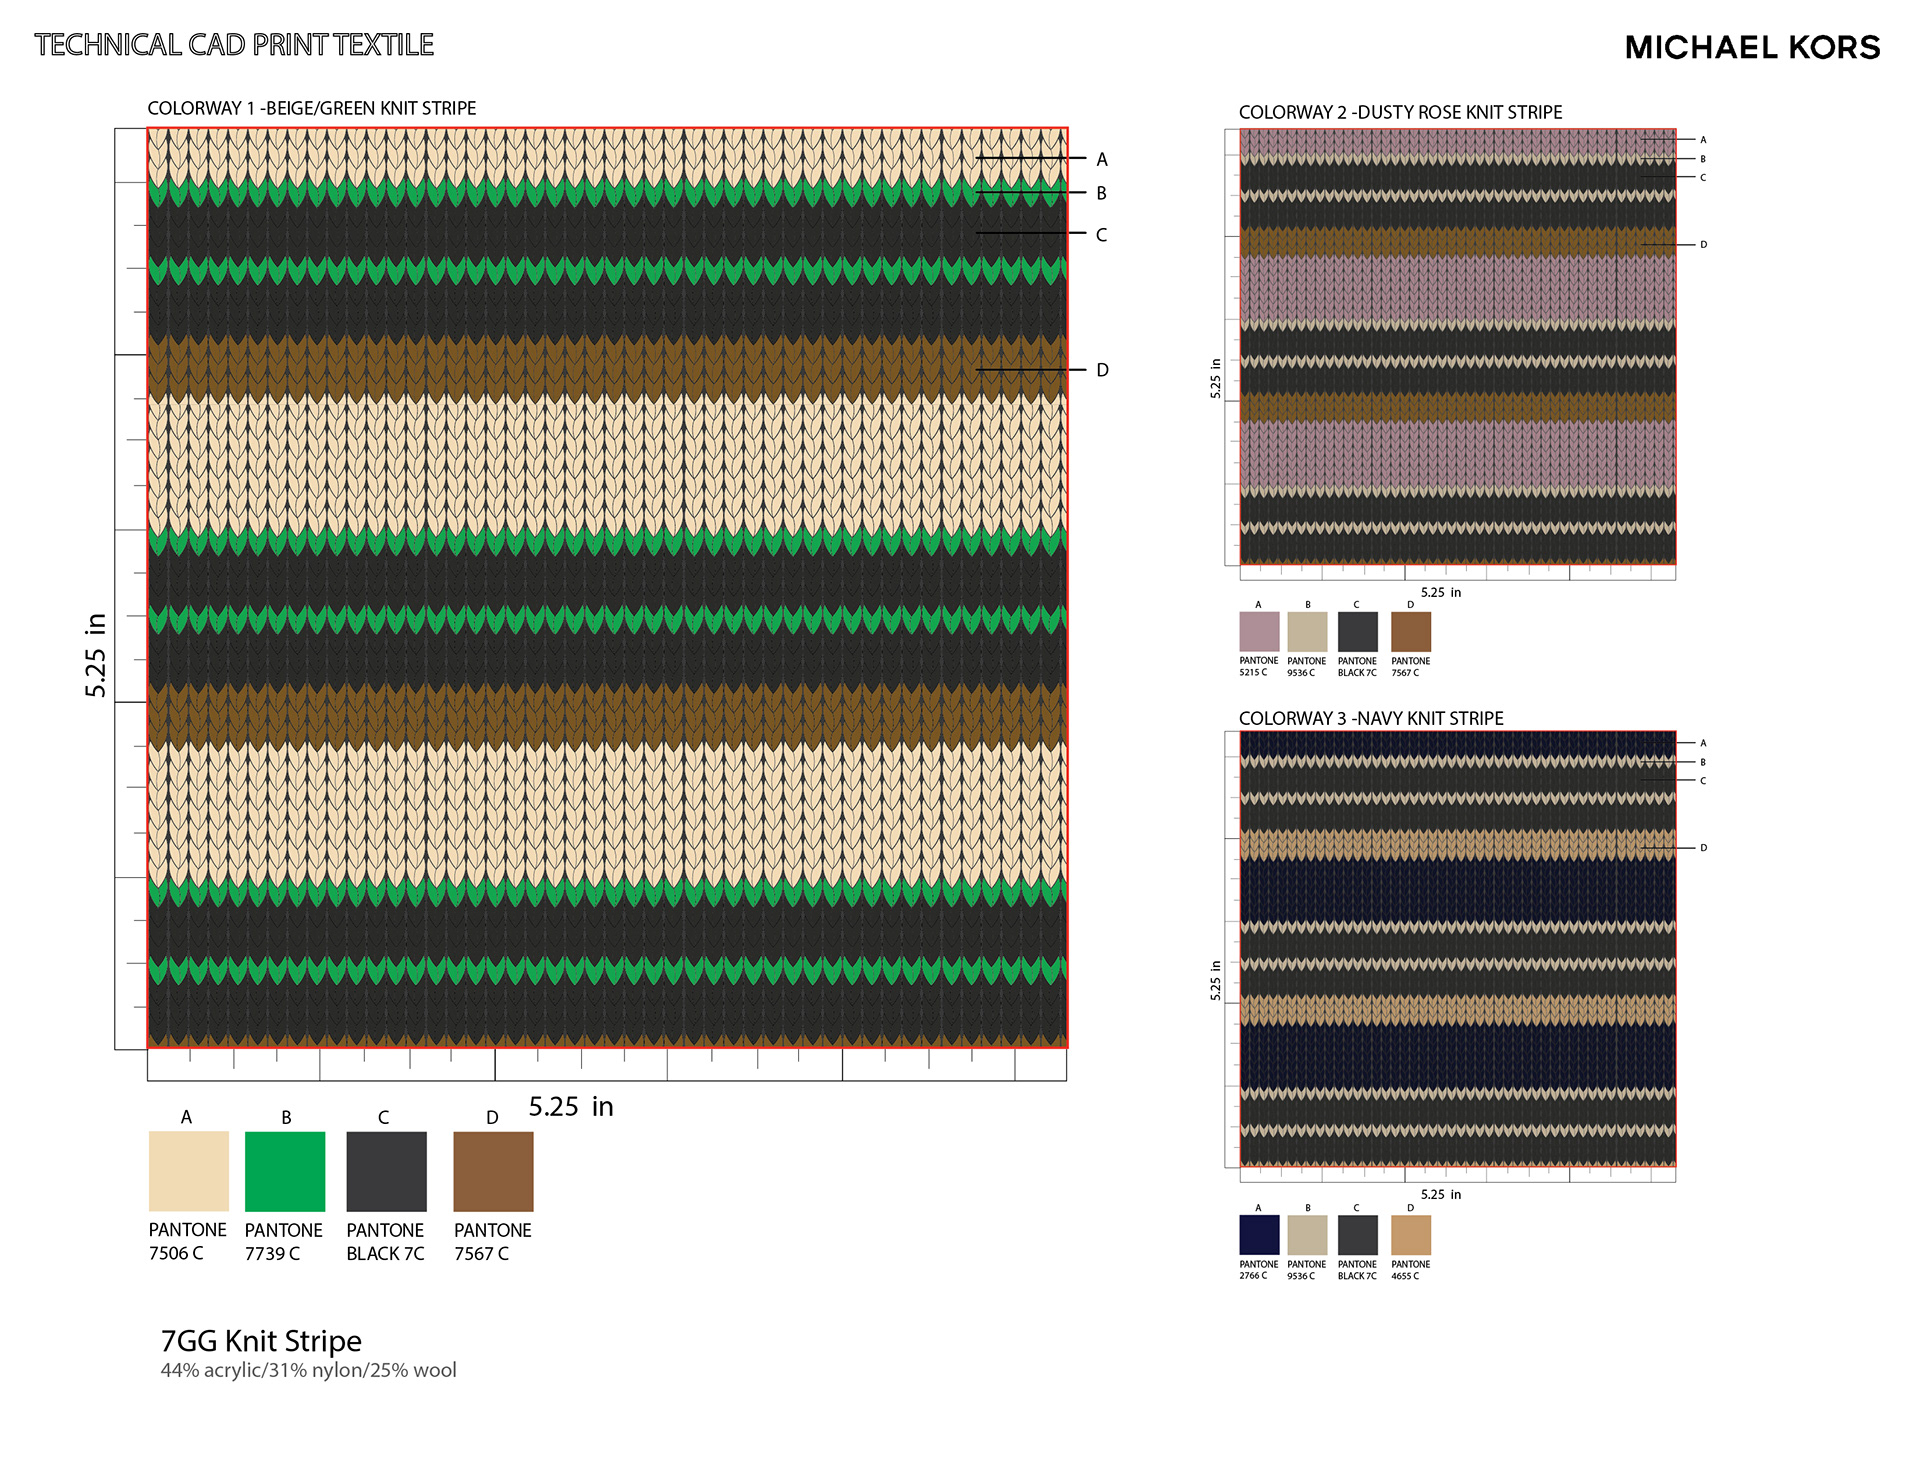Click the Colorway 2 dusty rose knit thumbnail
Image resolution: width=1920 pixels, height=1484 pixels.
coord(1457,347)
